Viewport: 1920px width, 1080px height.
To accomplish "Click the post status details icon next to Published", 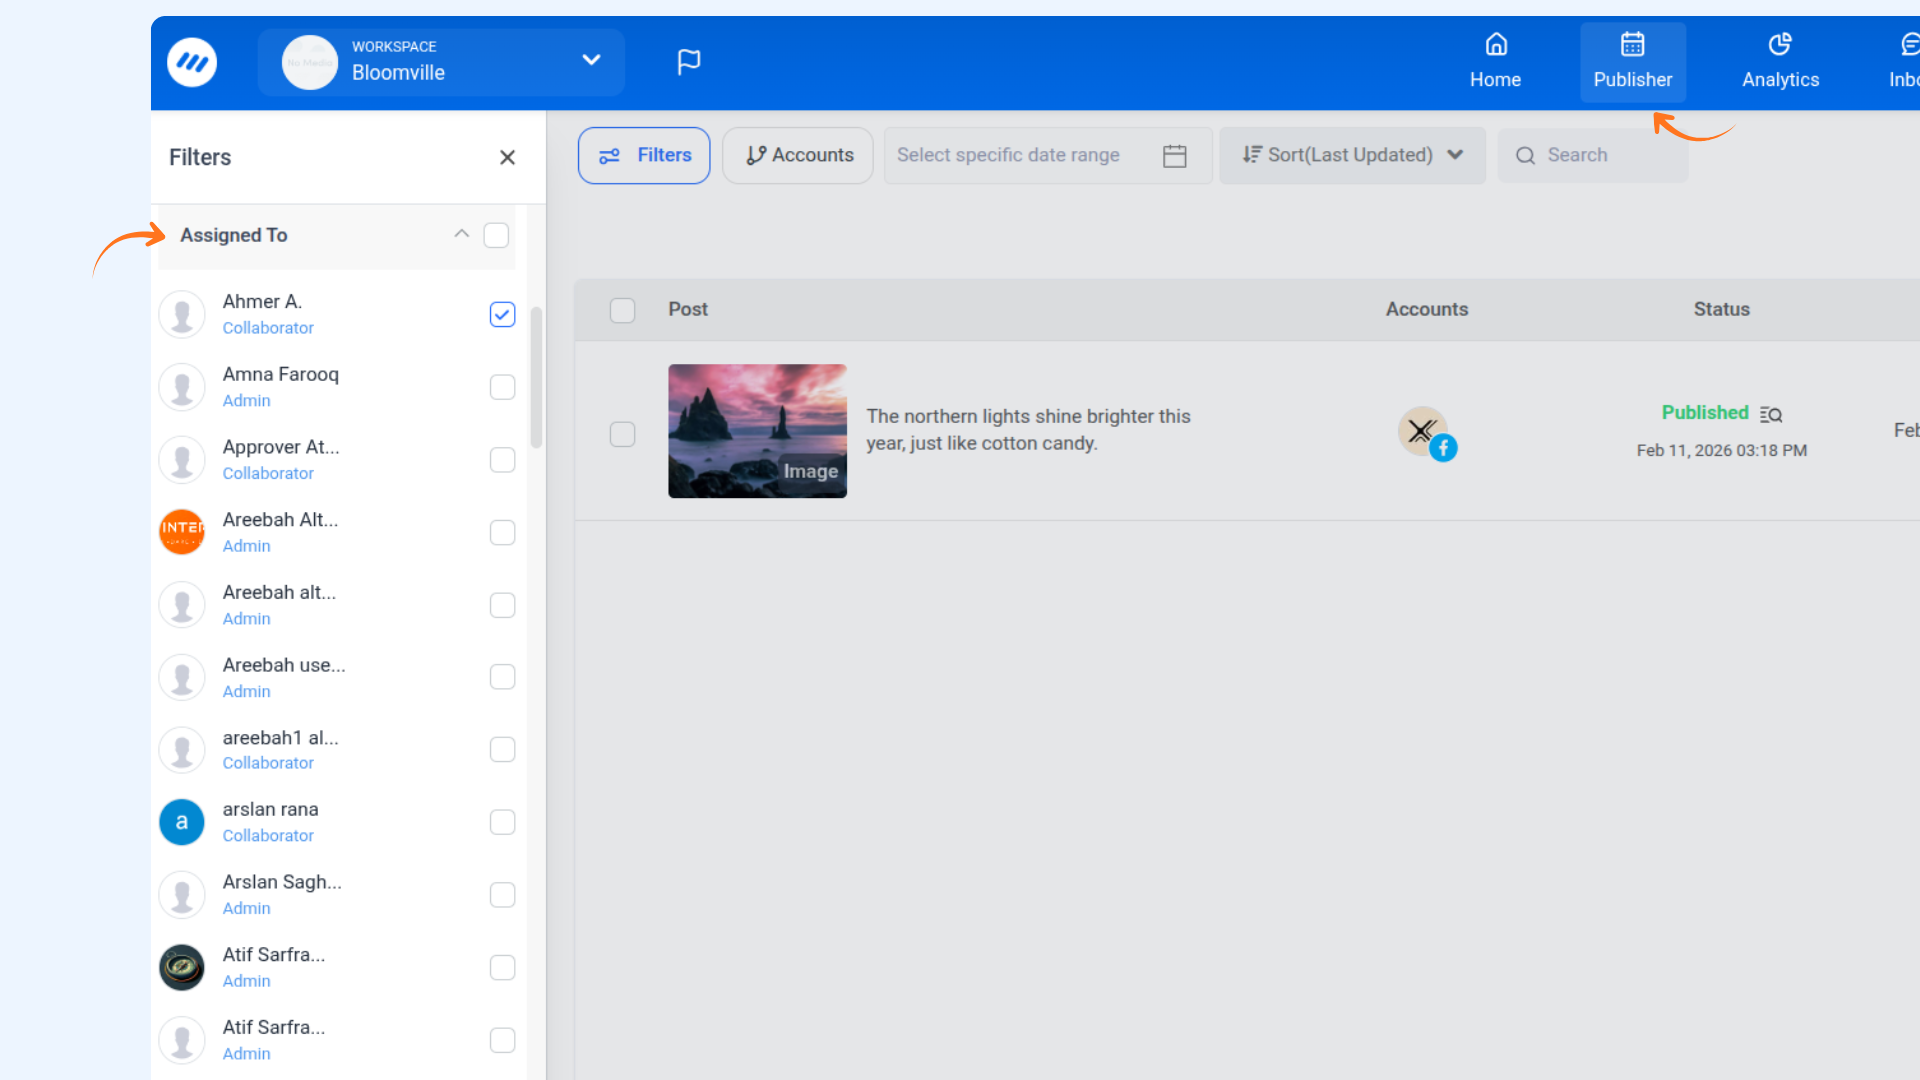I will [x=1771, y=414].
